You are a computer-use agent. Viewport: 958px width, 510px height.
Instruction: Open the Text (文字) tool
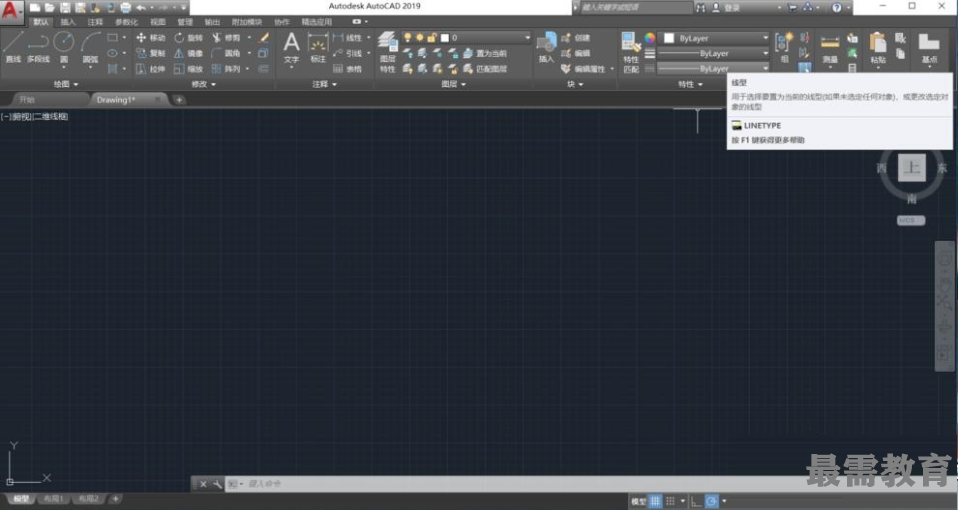point(291,48)
